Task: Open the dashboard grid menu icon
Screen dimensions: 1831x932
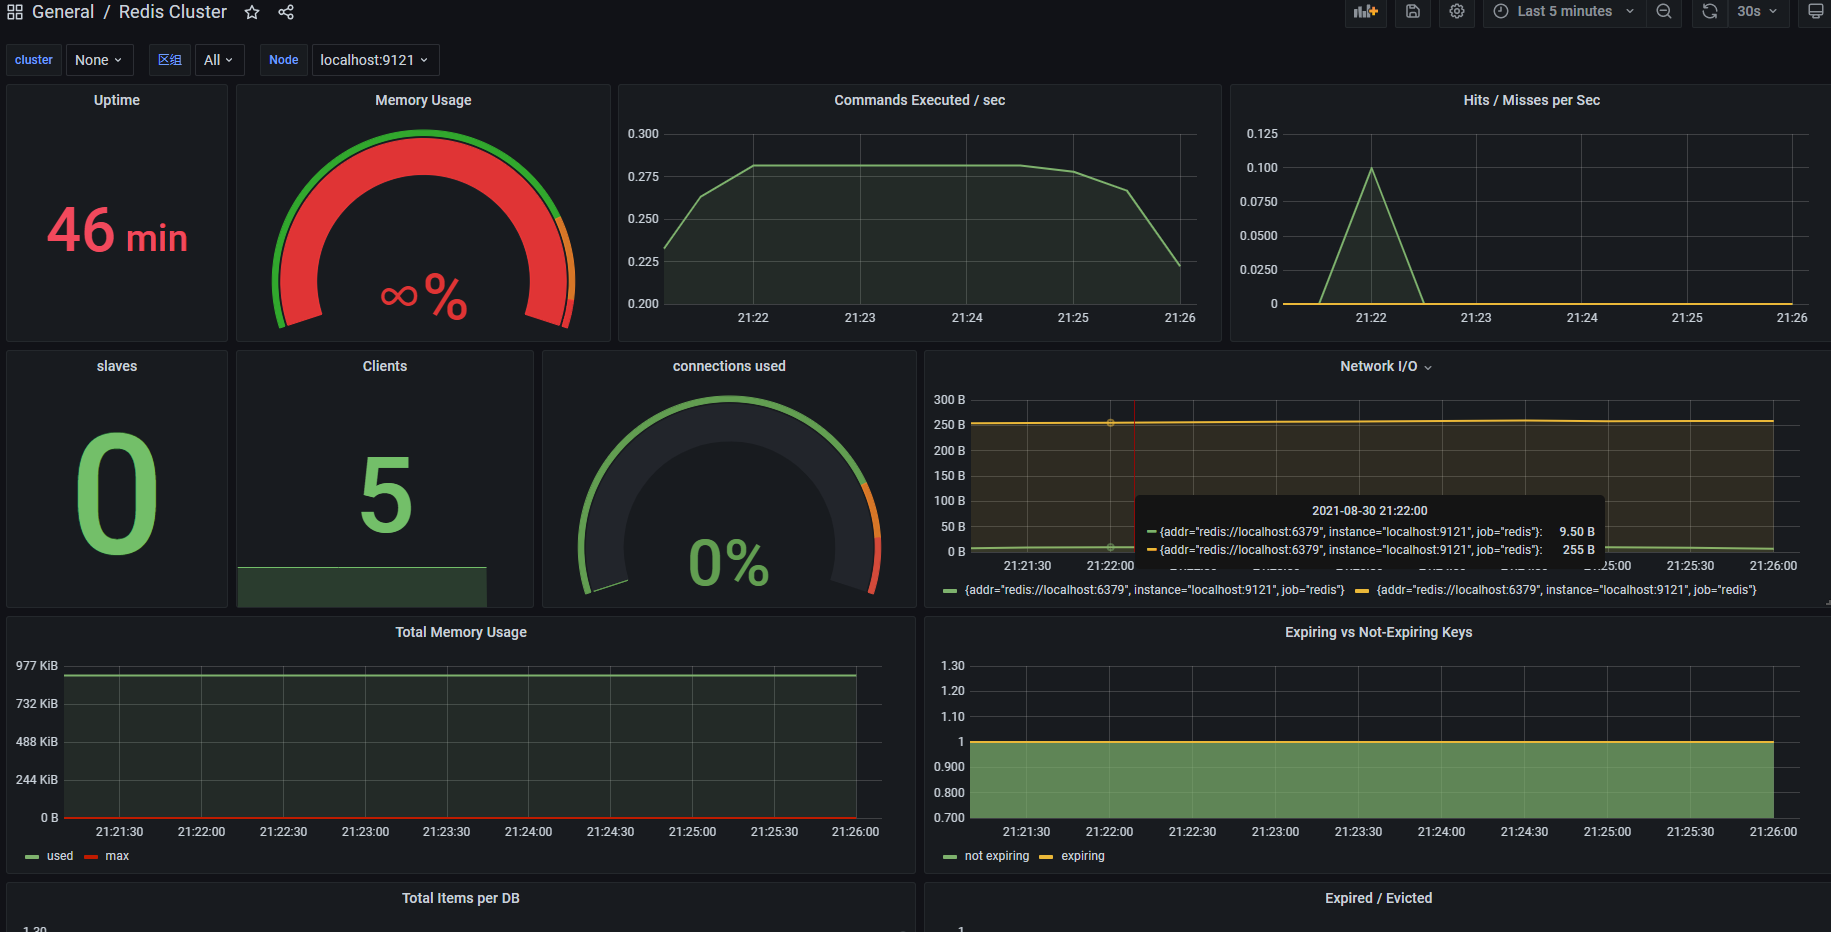Action: tap(15, 12)
